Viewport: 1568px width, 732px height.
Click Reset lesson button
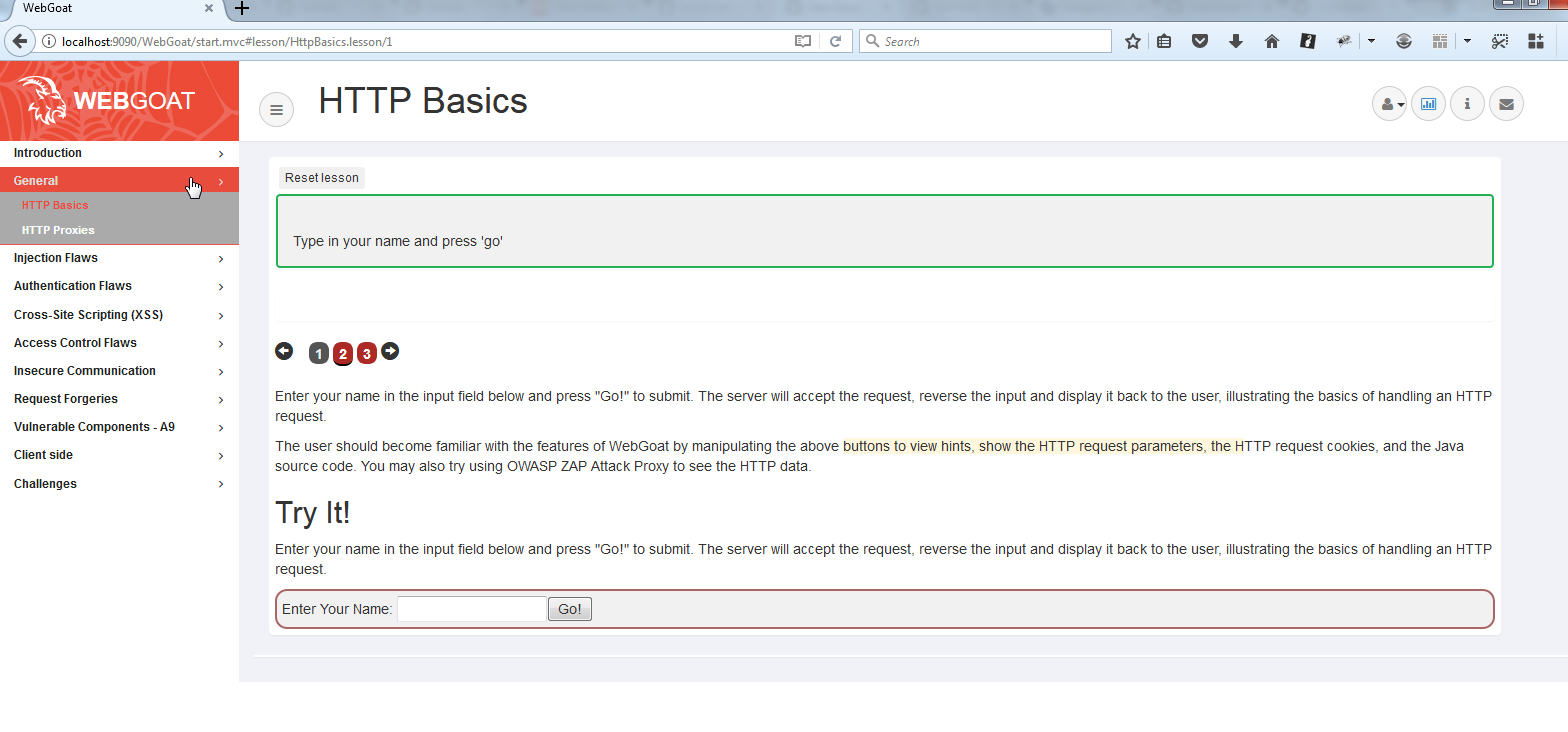click(x=322, y=178)
